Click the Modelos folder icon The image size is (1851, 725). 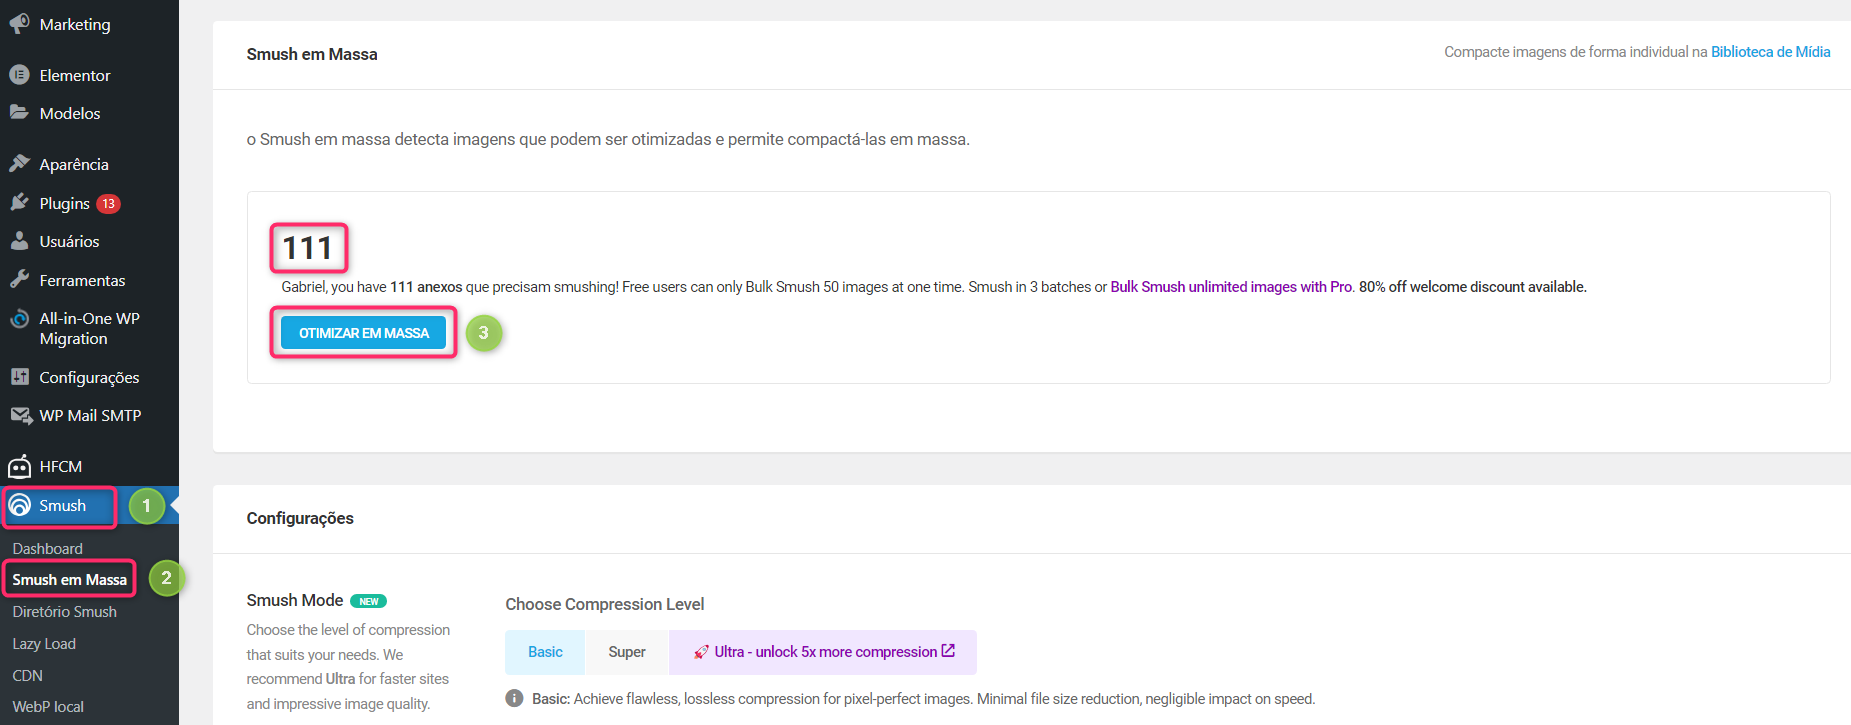19,112
